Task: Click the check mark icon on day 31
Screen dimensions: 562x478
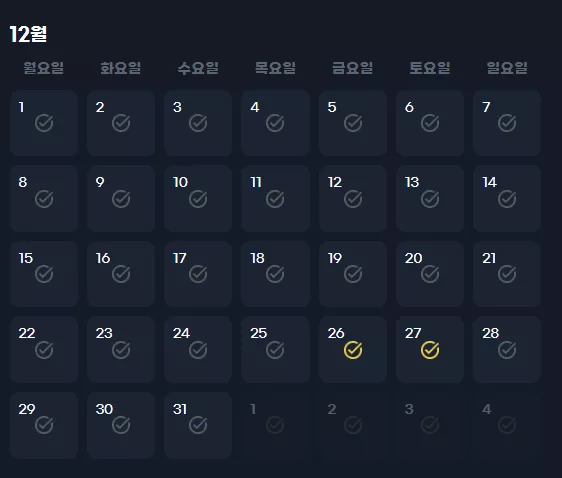Action: pyautogui.click(x=198, y=425)
